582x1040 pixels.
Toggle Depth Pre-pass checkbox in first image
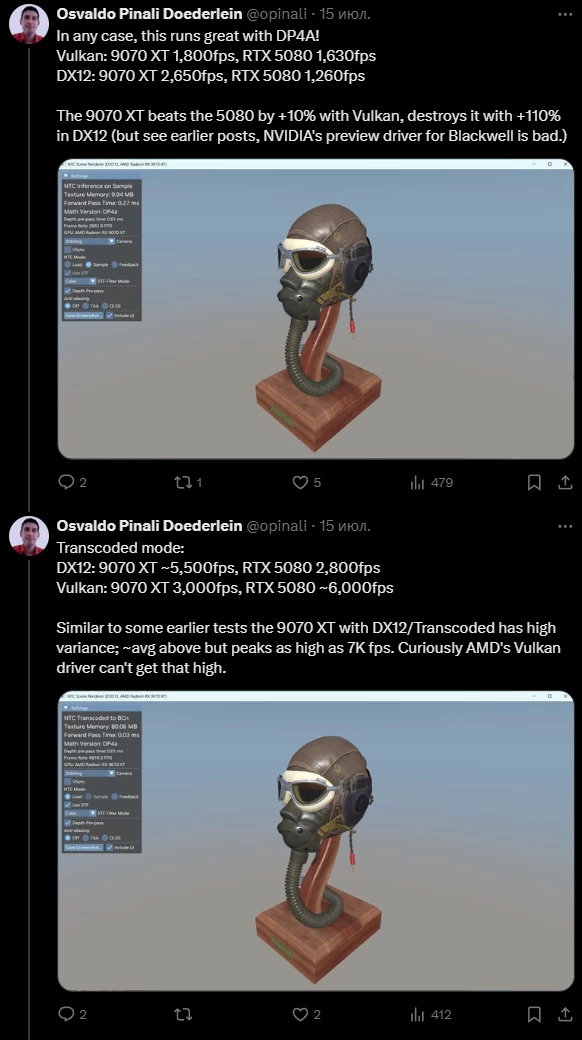[x=68, y=291]
